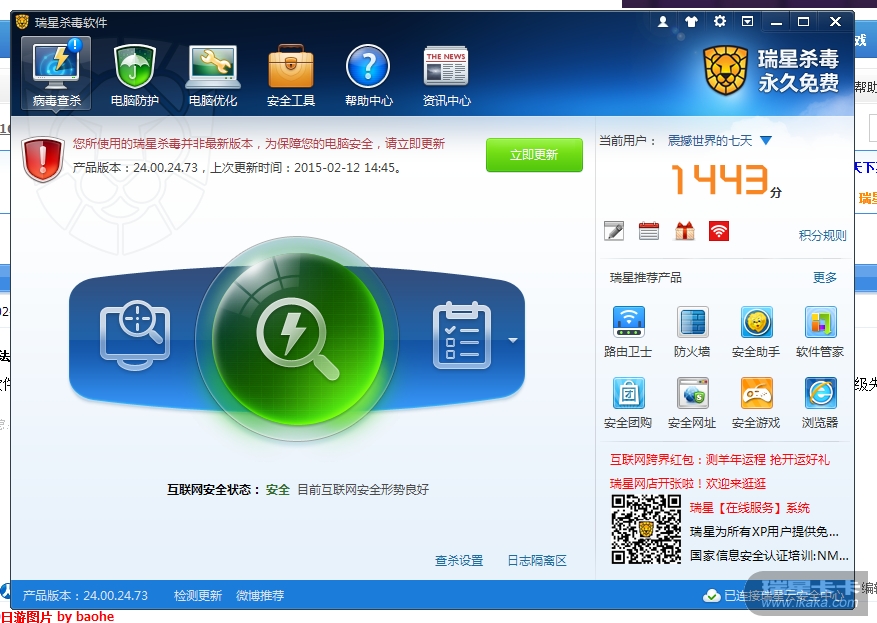The image size is (877, 623).
Task: Click the user account icon in title bar
Action: point(663,22)
